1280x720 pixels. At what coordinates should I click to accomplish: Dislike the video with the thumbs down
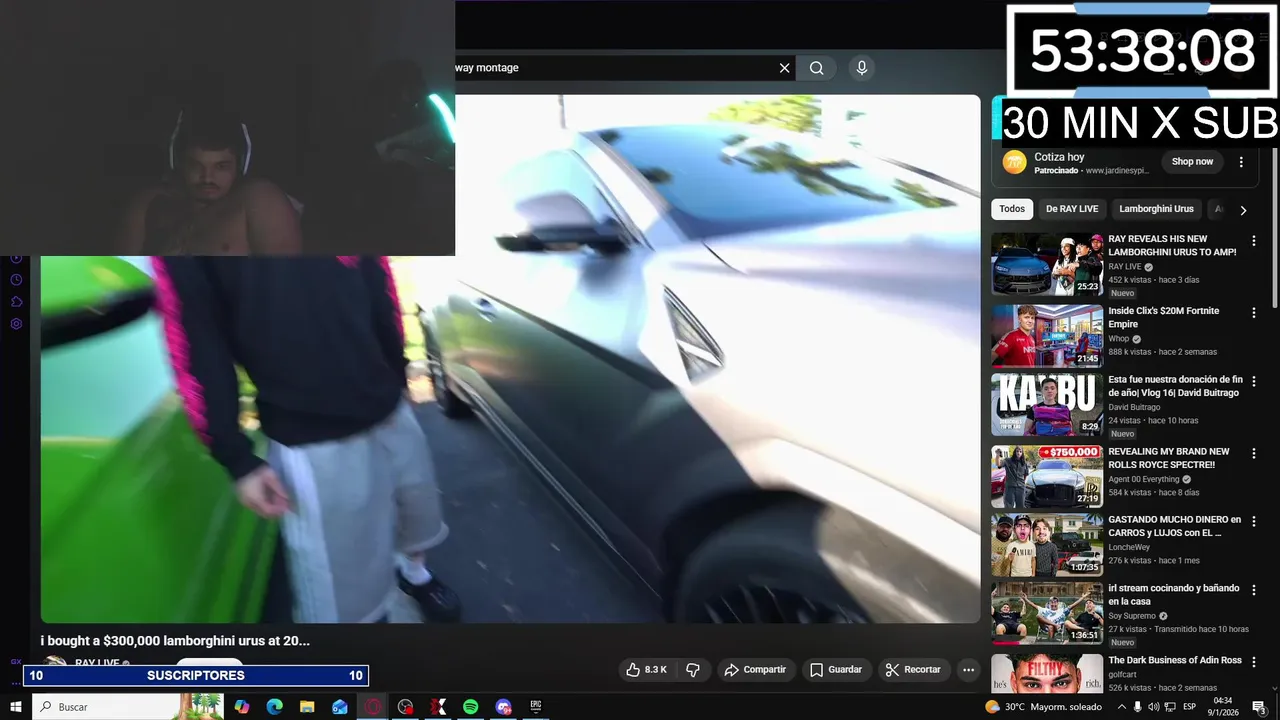click(693, 670)
